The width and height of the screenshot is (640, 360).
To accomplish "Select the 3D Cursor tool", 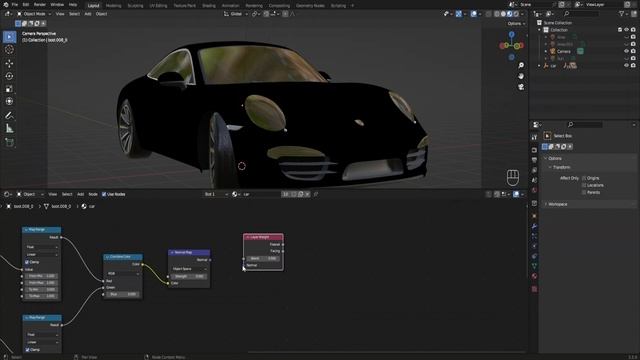I will point(9,50).
